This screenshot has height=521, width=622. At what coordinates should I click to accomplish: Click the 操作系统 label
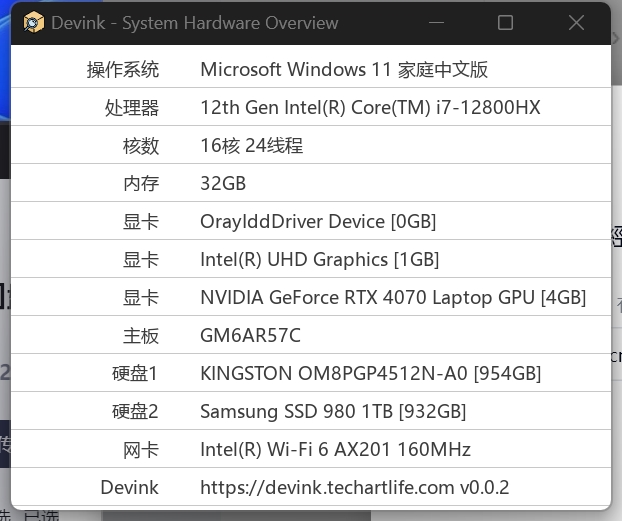pyautogui.click(x=123, y=69)
